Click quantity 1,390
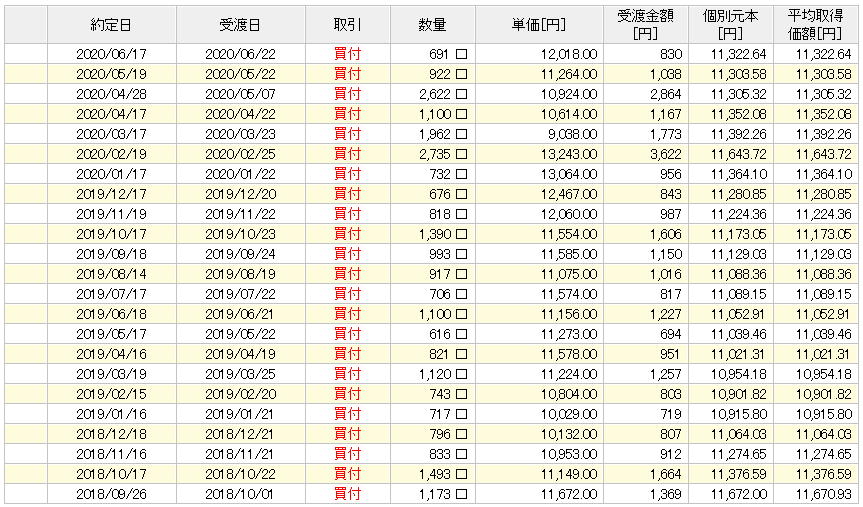The width and height of the screenshot is (863, 507). [x=435, y=235]
